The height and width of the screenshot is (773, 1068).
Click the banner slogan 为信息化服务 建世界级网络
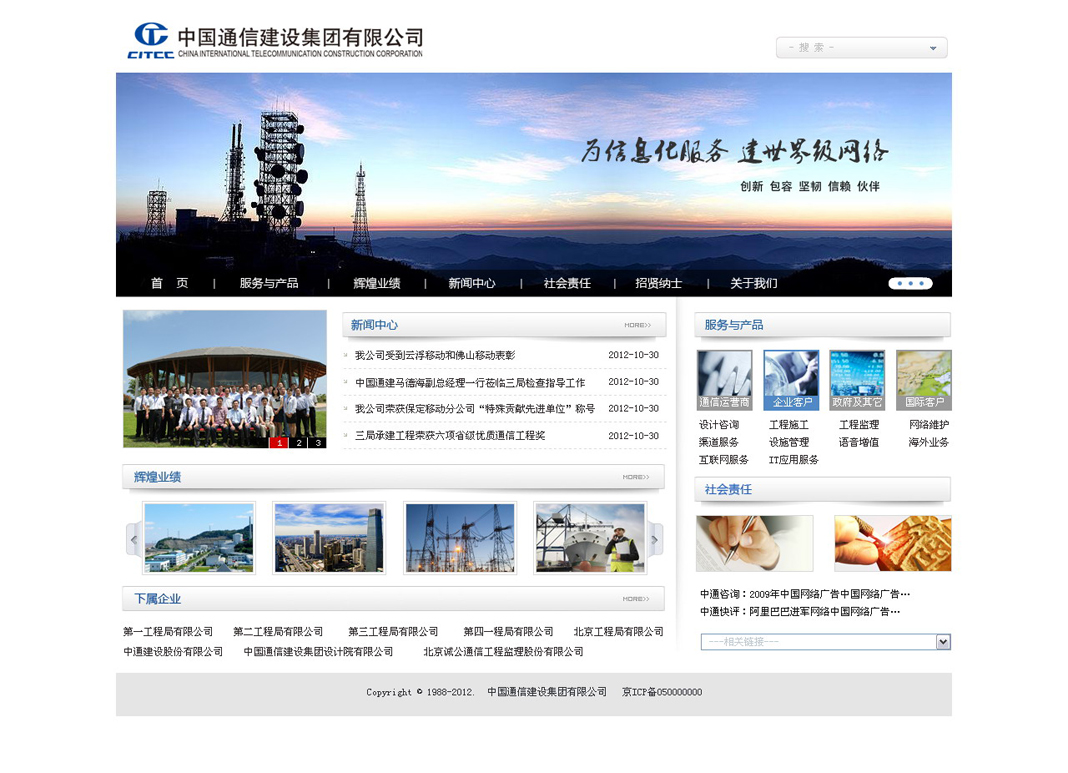pos(734,151)
